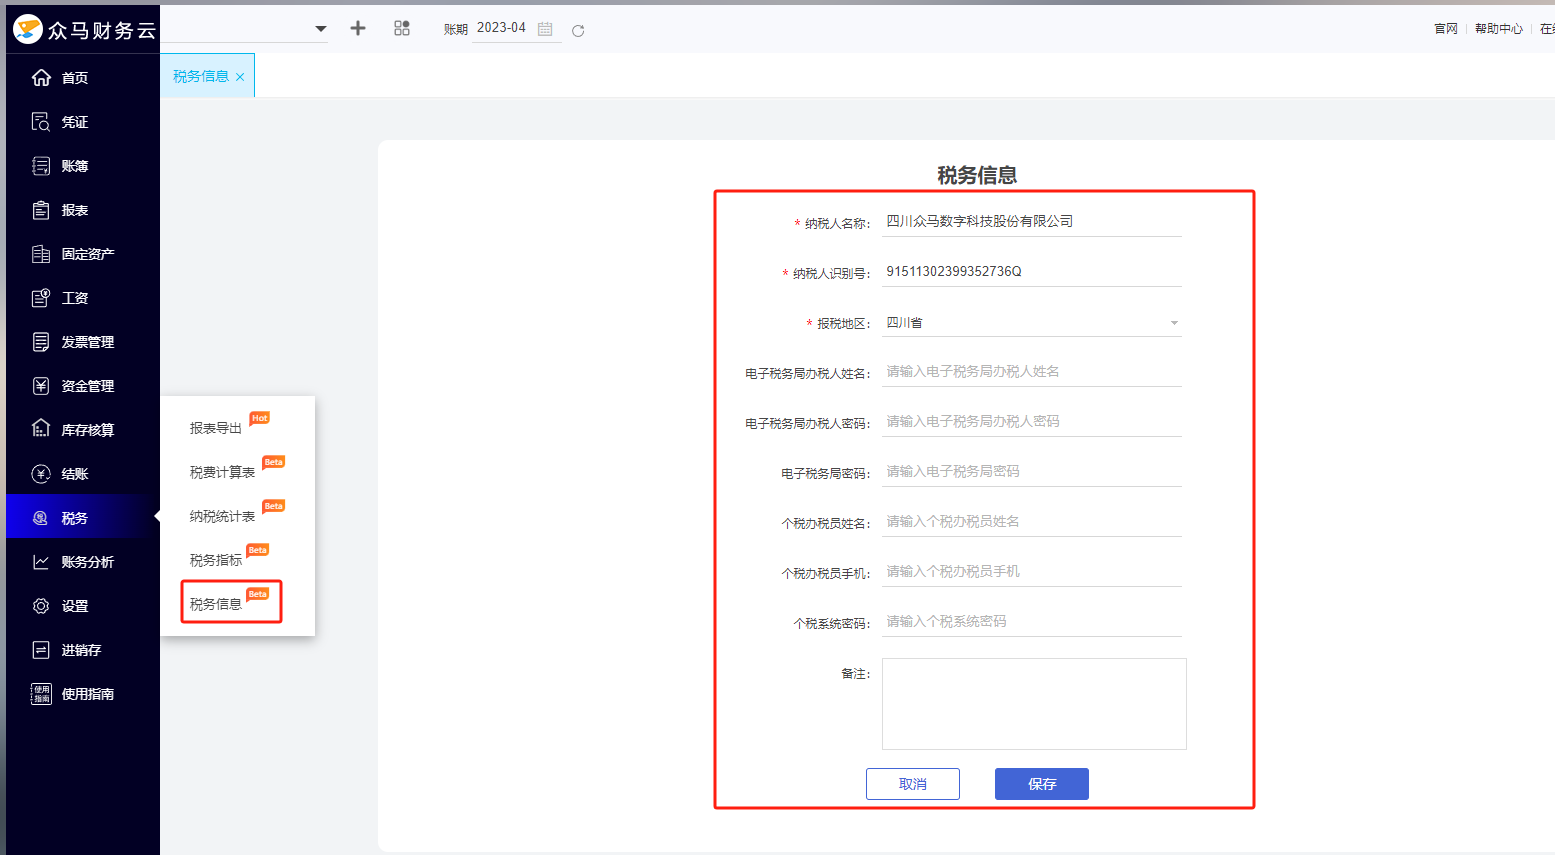Click the 众马财务云 logo
This screenshot has width=1555, height=855.
tap(84, 30)
